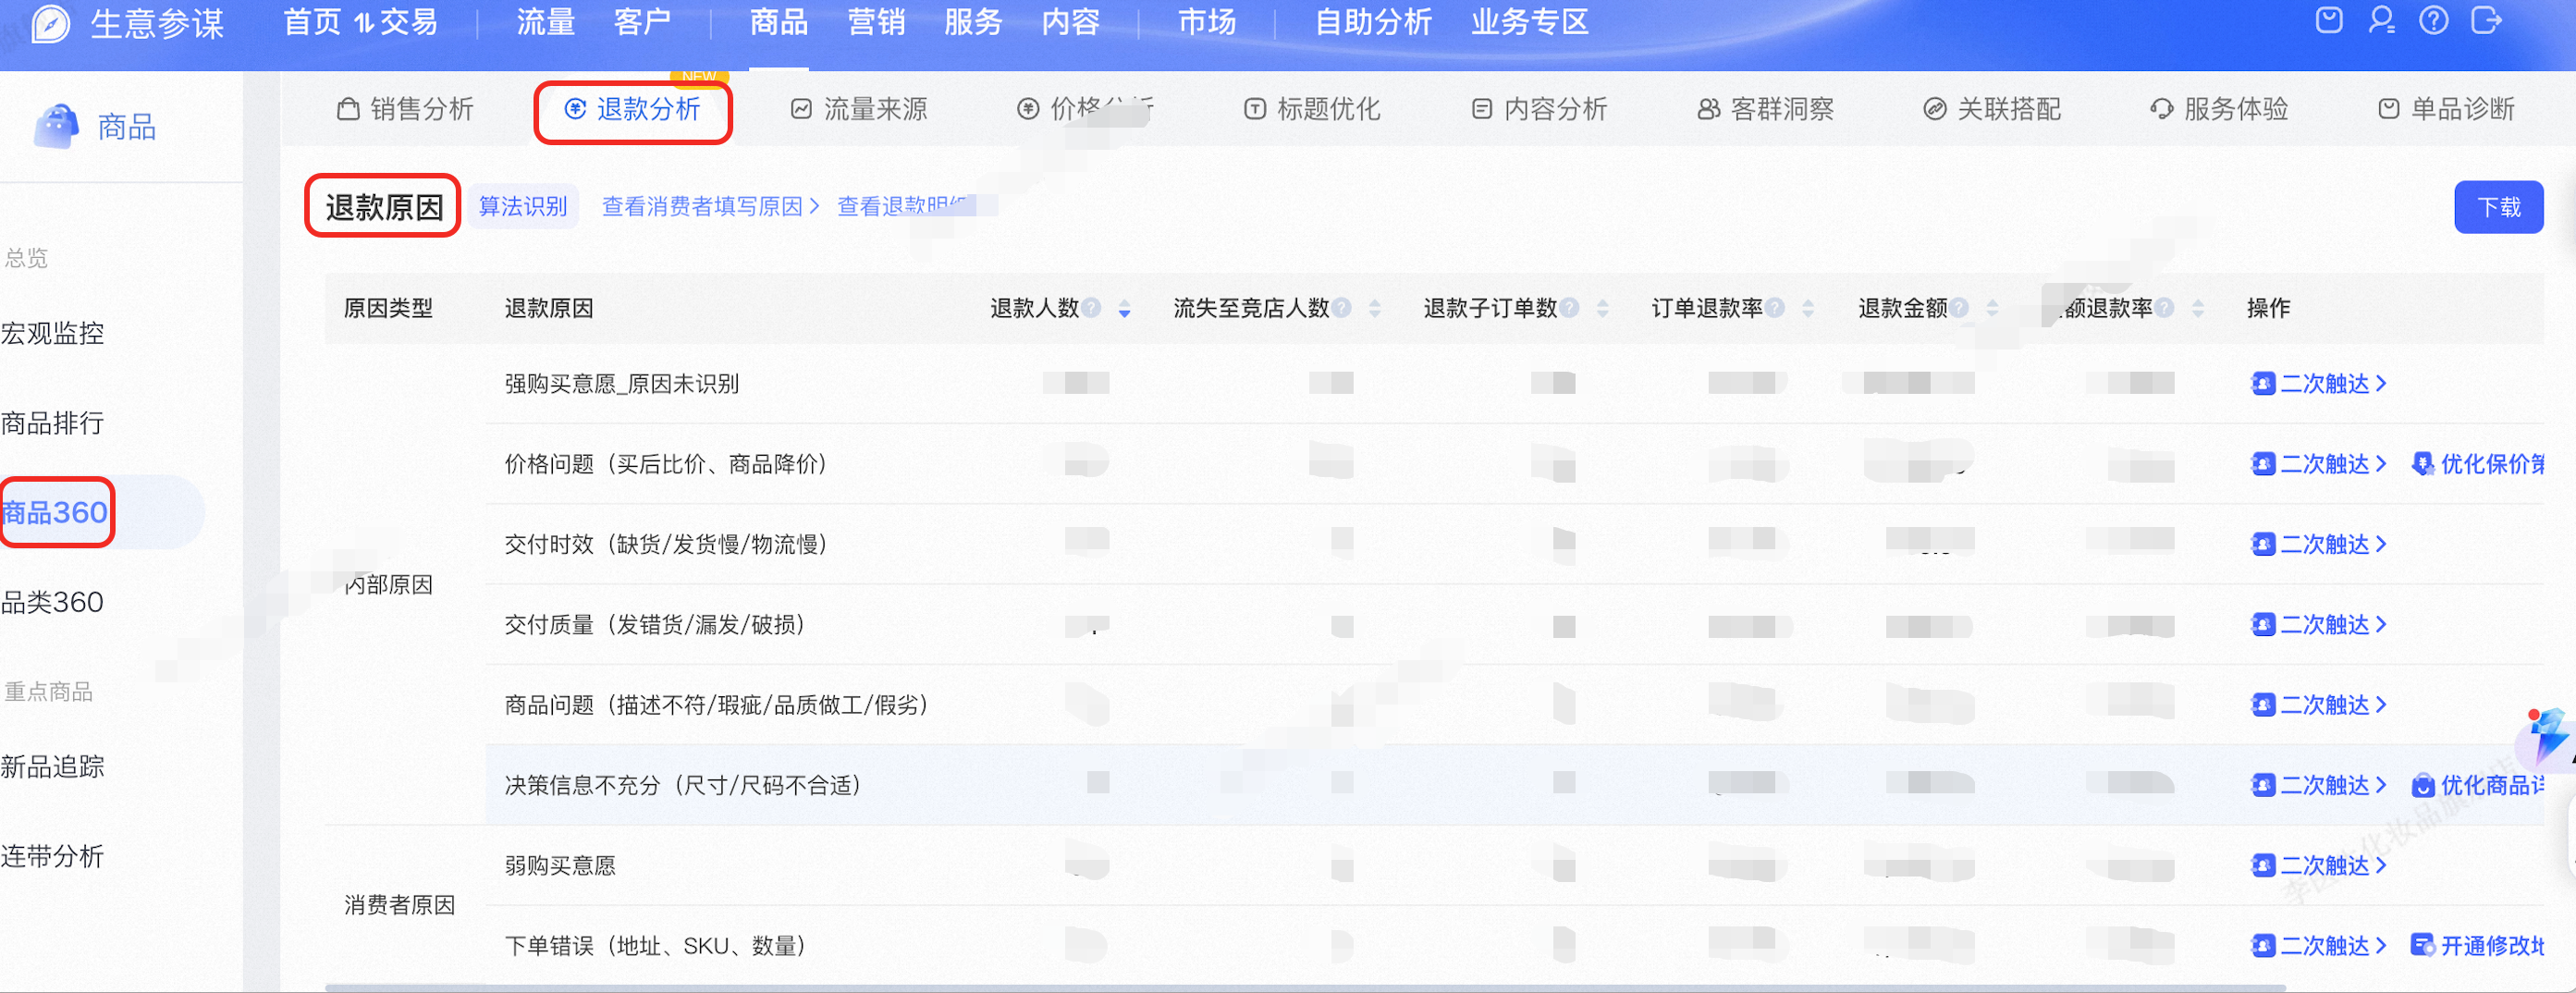
Task: Click 二次触达 for 价格问题 row
Action: 2319,464
